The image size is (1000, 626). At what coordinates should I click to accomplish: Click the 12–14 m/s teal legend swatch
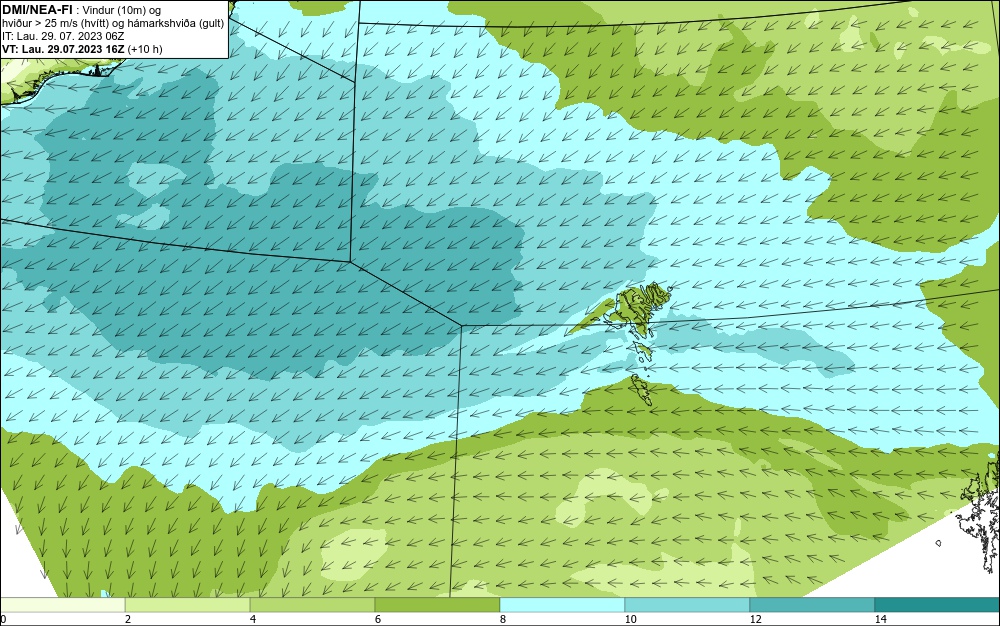812,605
